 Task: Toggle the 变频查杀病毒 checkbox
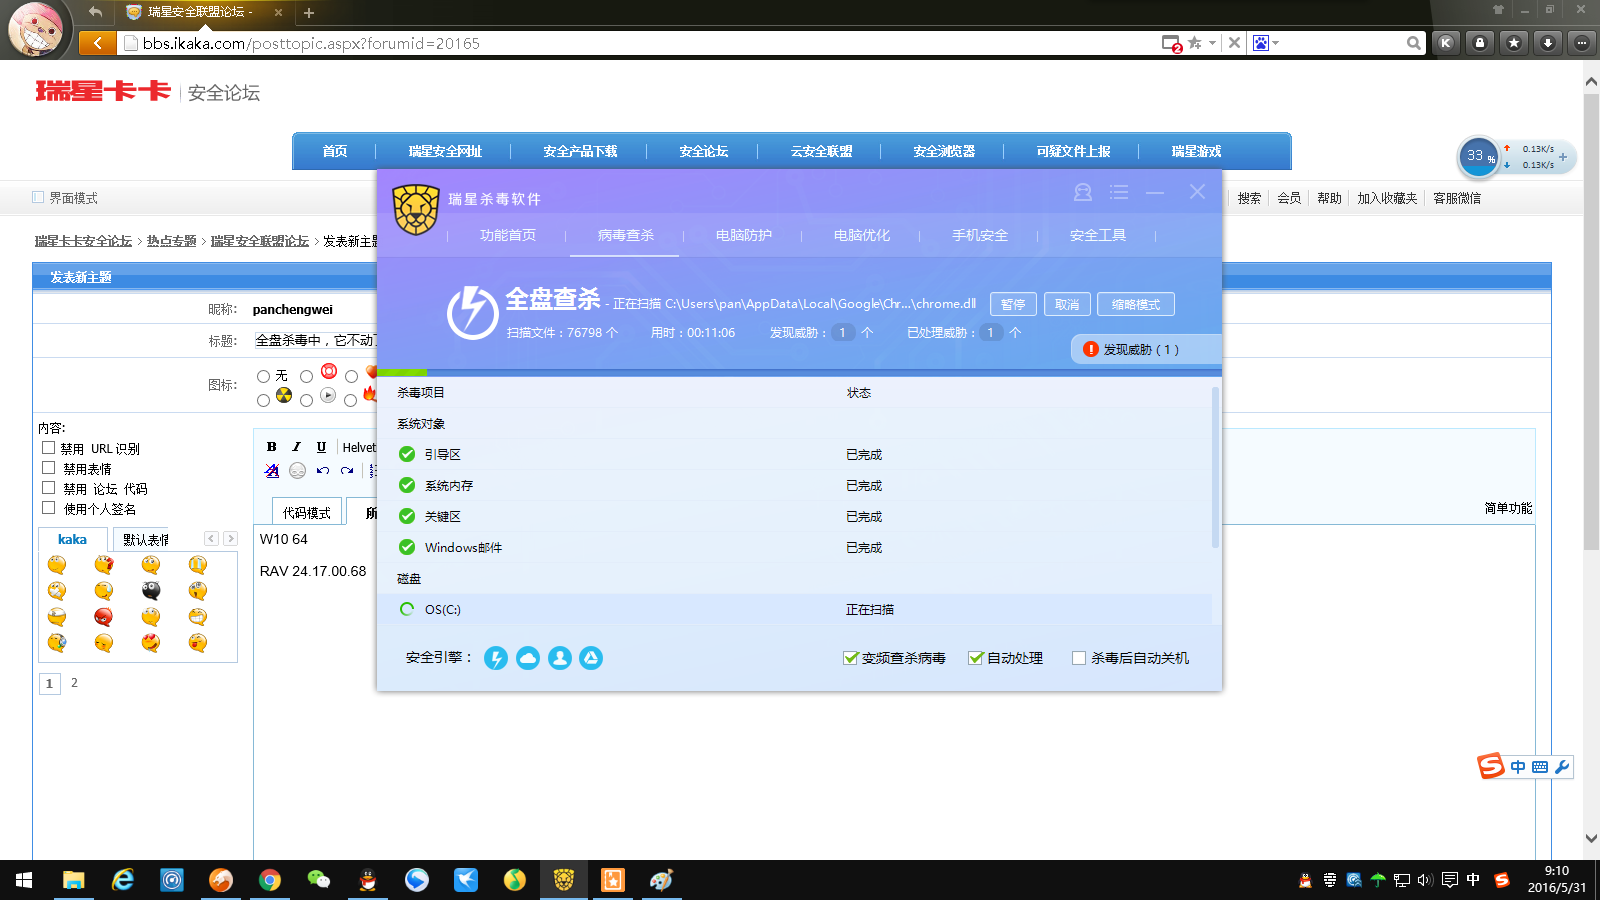coord(851,658)
